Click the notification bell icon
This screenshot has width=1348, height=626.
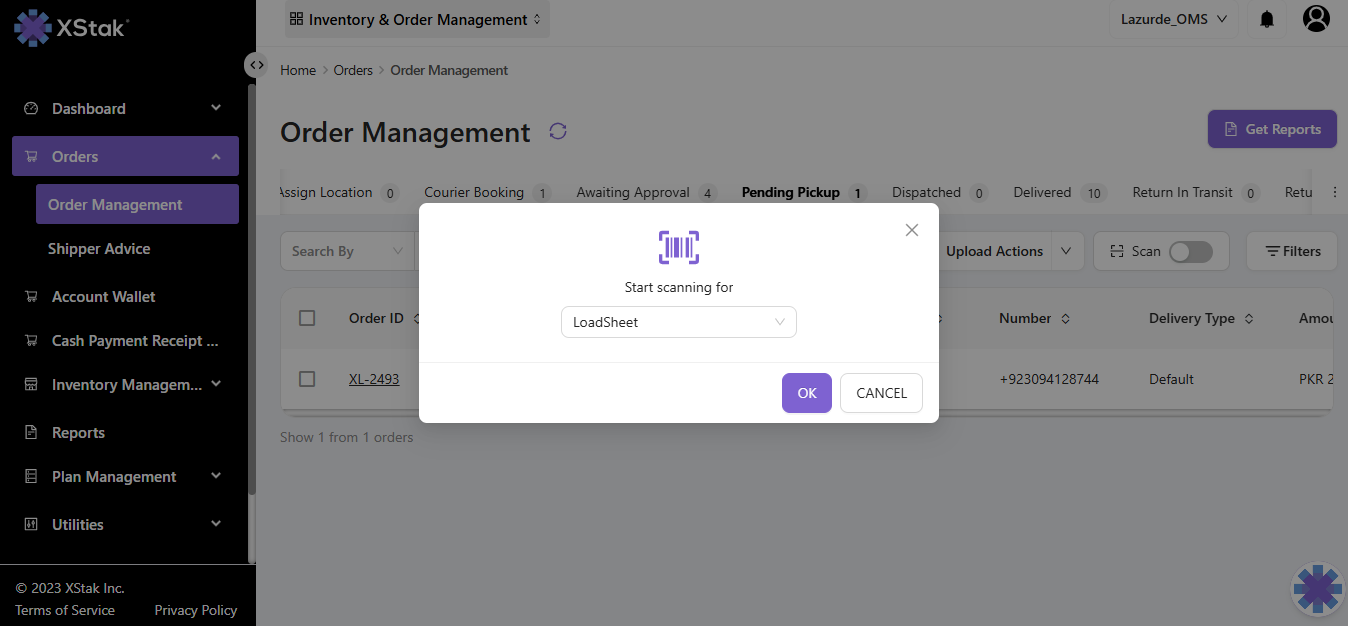click(1267, 19)
